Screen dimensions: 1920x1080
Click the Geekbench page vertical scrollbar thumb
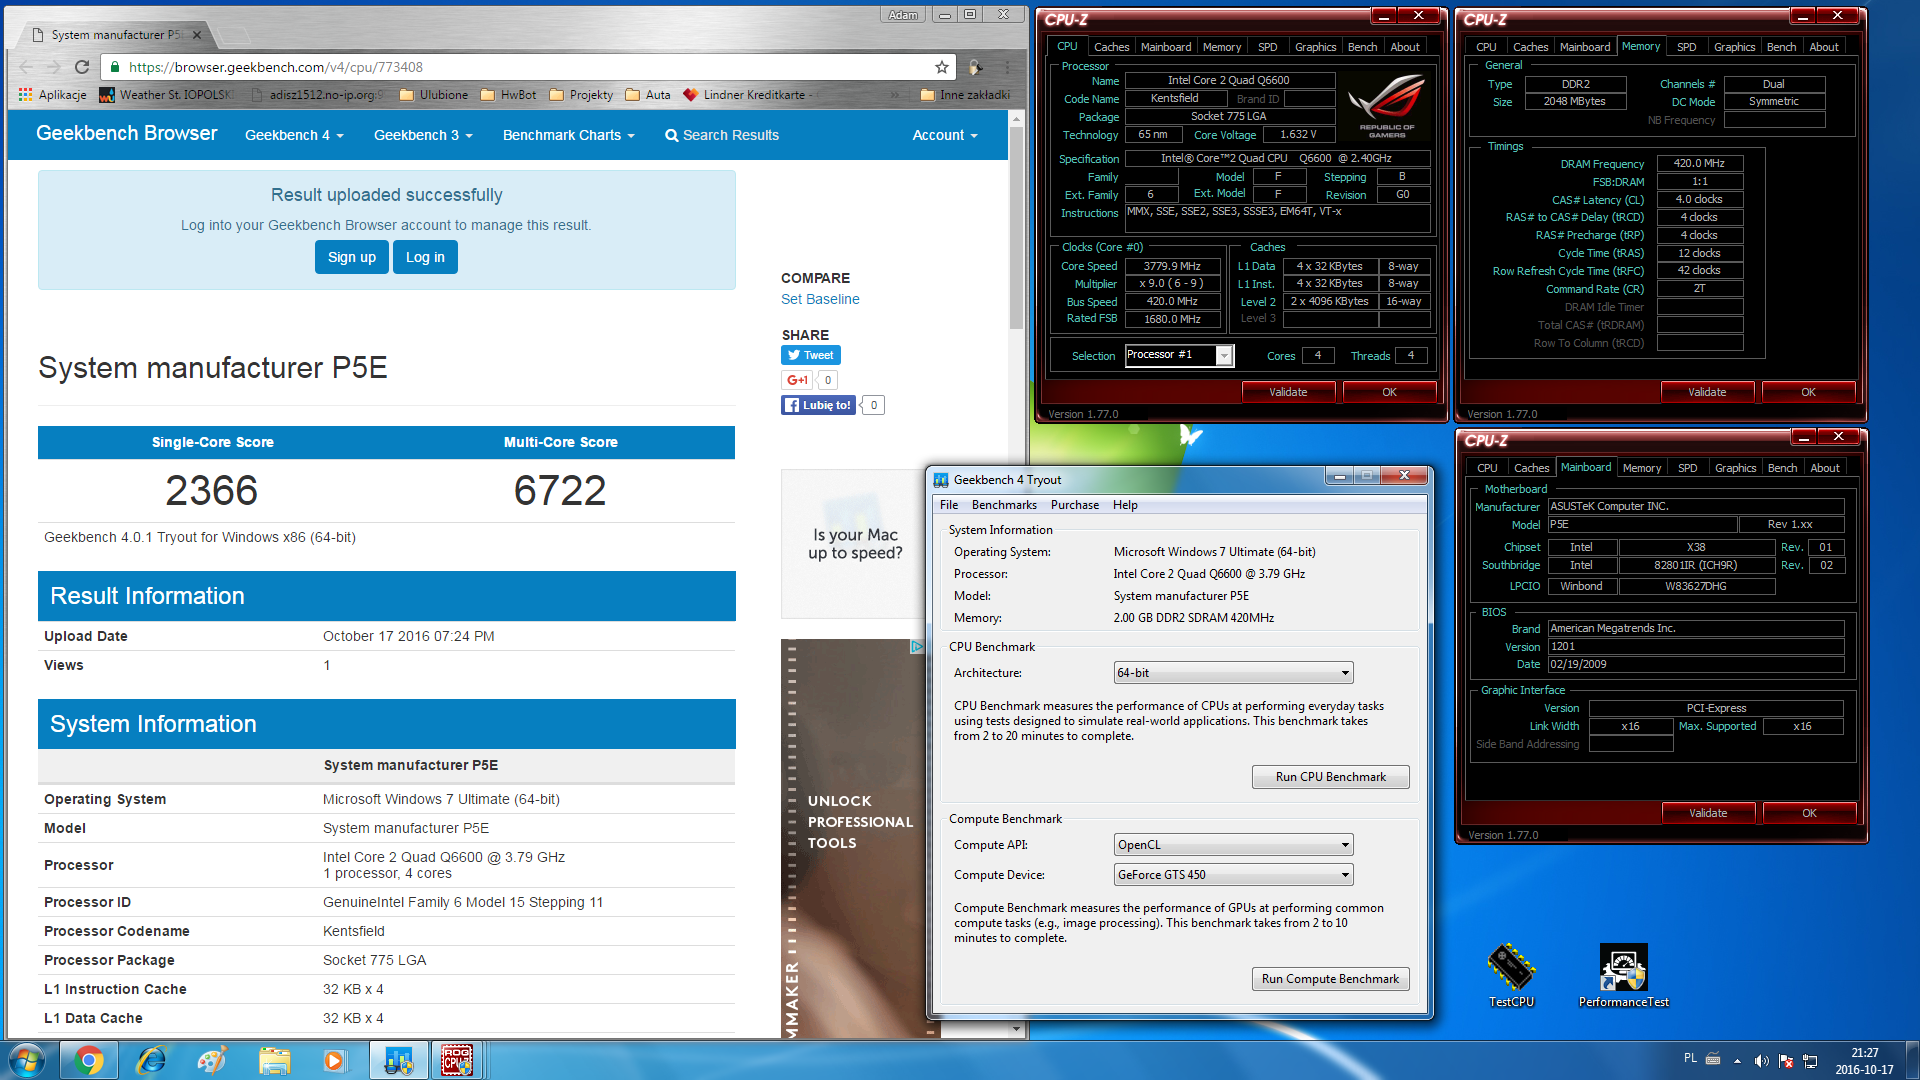click(1016, 227)
